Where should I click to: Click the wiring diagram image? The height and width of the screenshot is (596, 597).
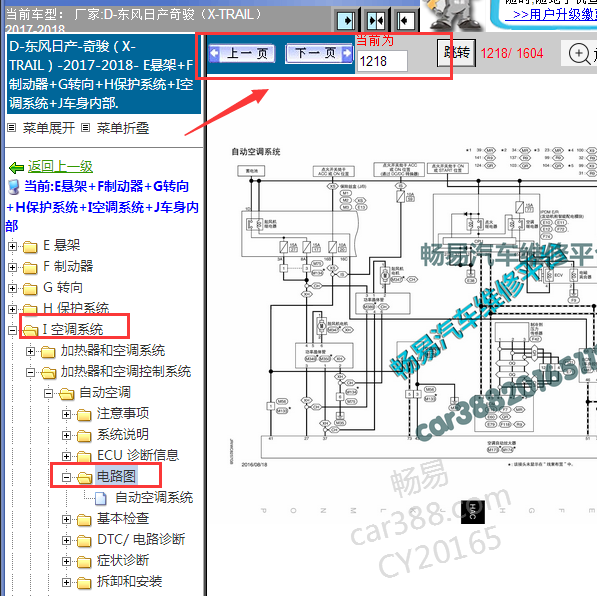pos(413,307)
